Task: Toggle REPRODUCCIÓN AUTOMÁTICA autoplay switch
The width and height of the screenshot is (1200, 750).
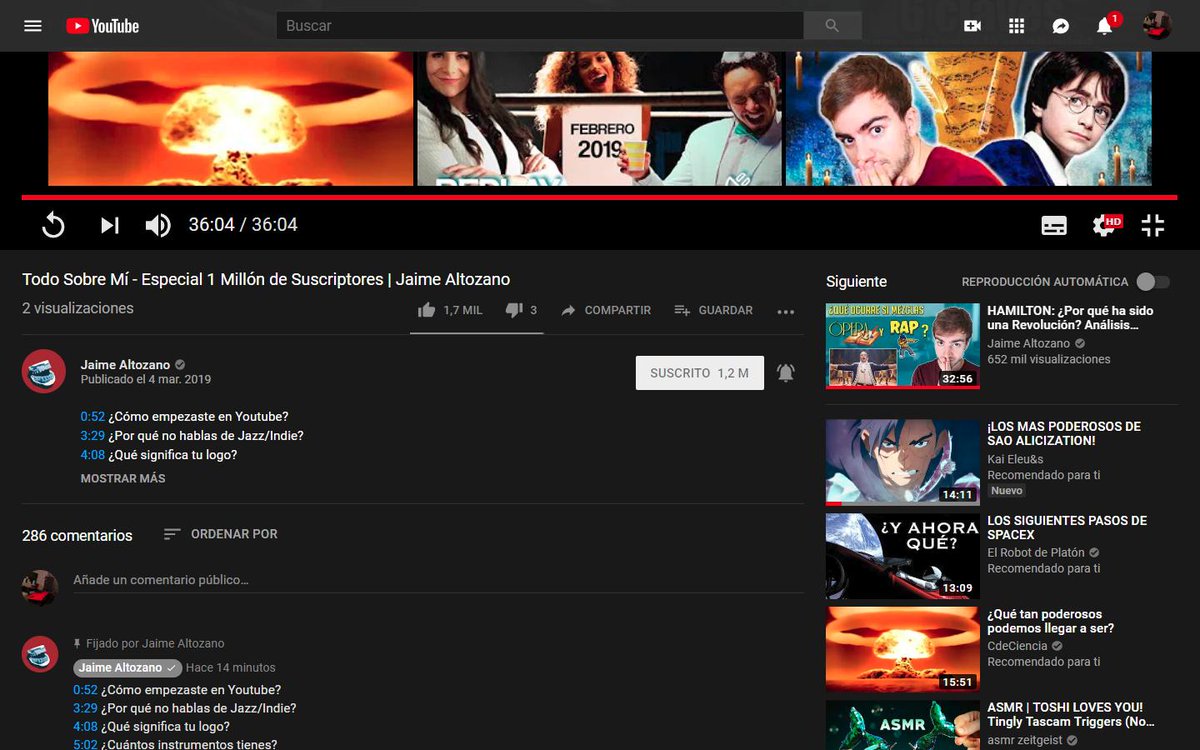Action: pos(1152,282)
